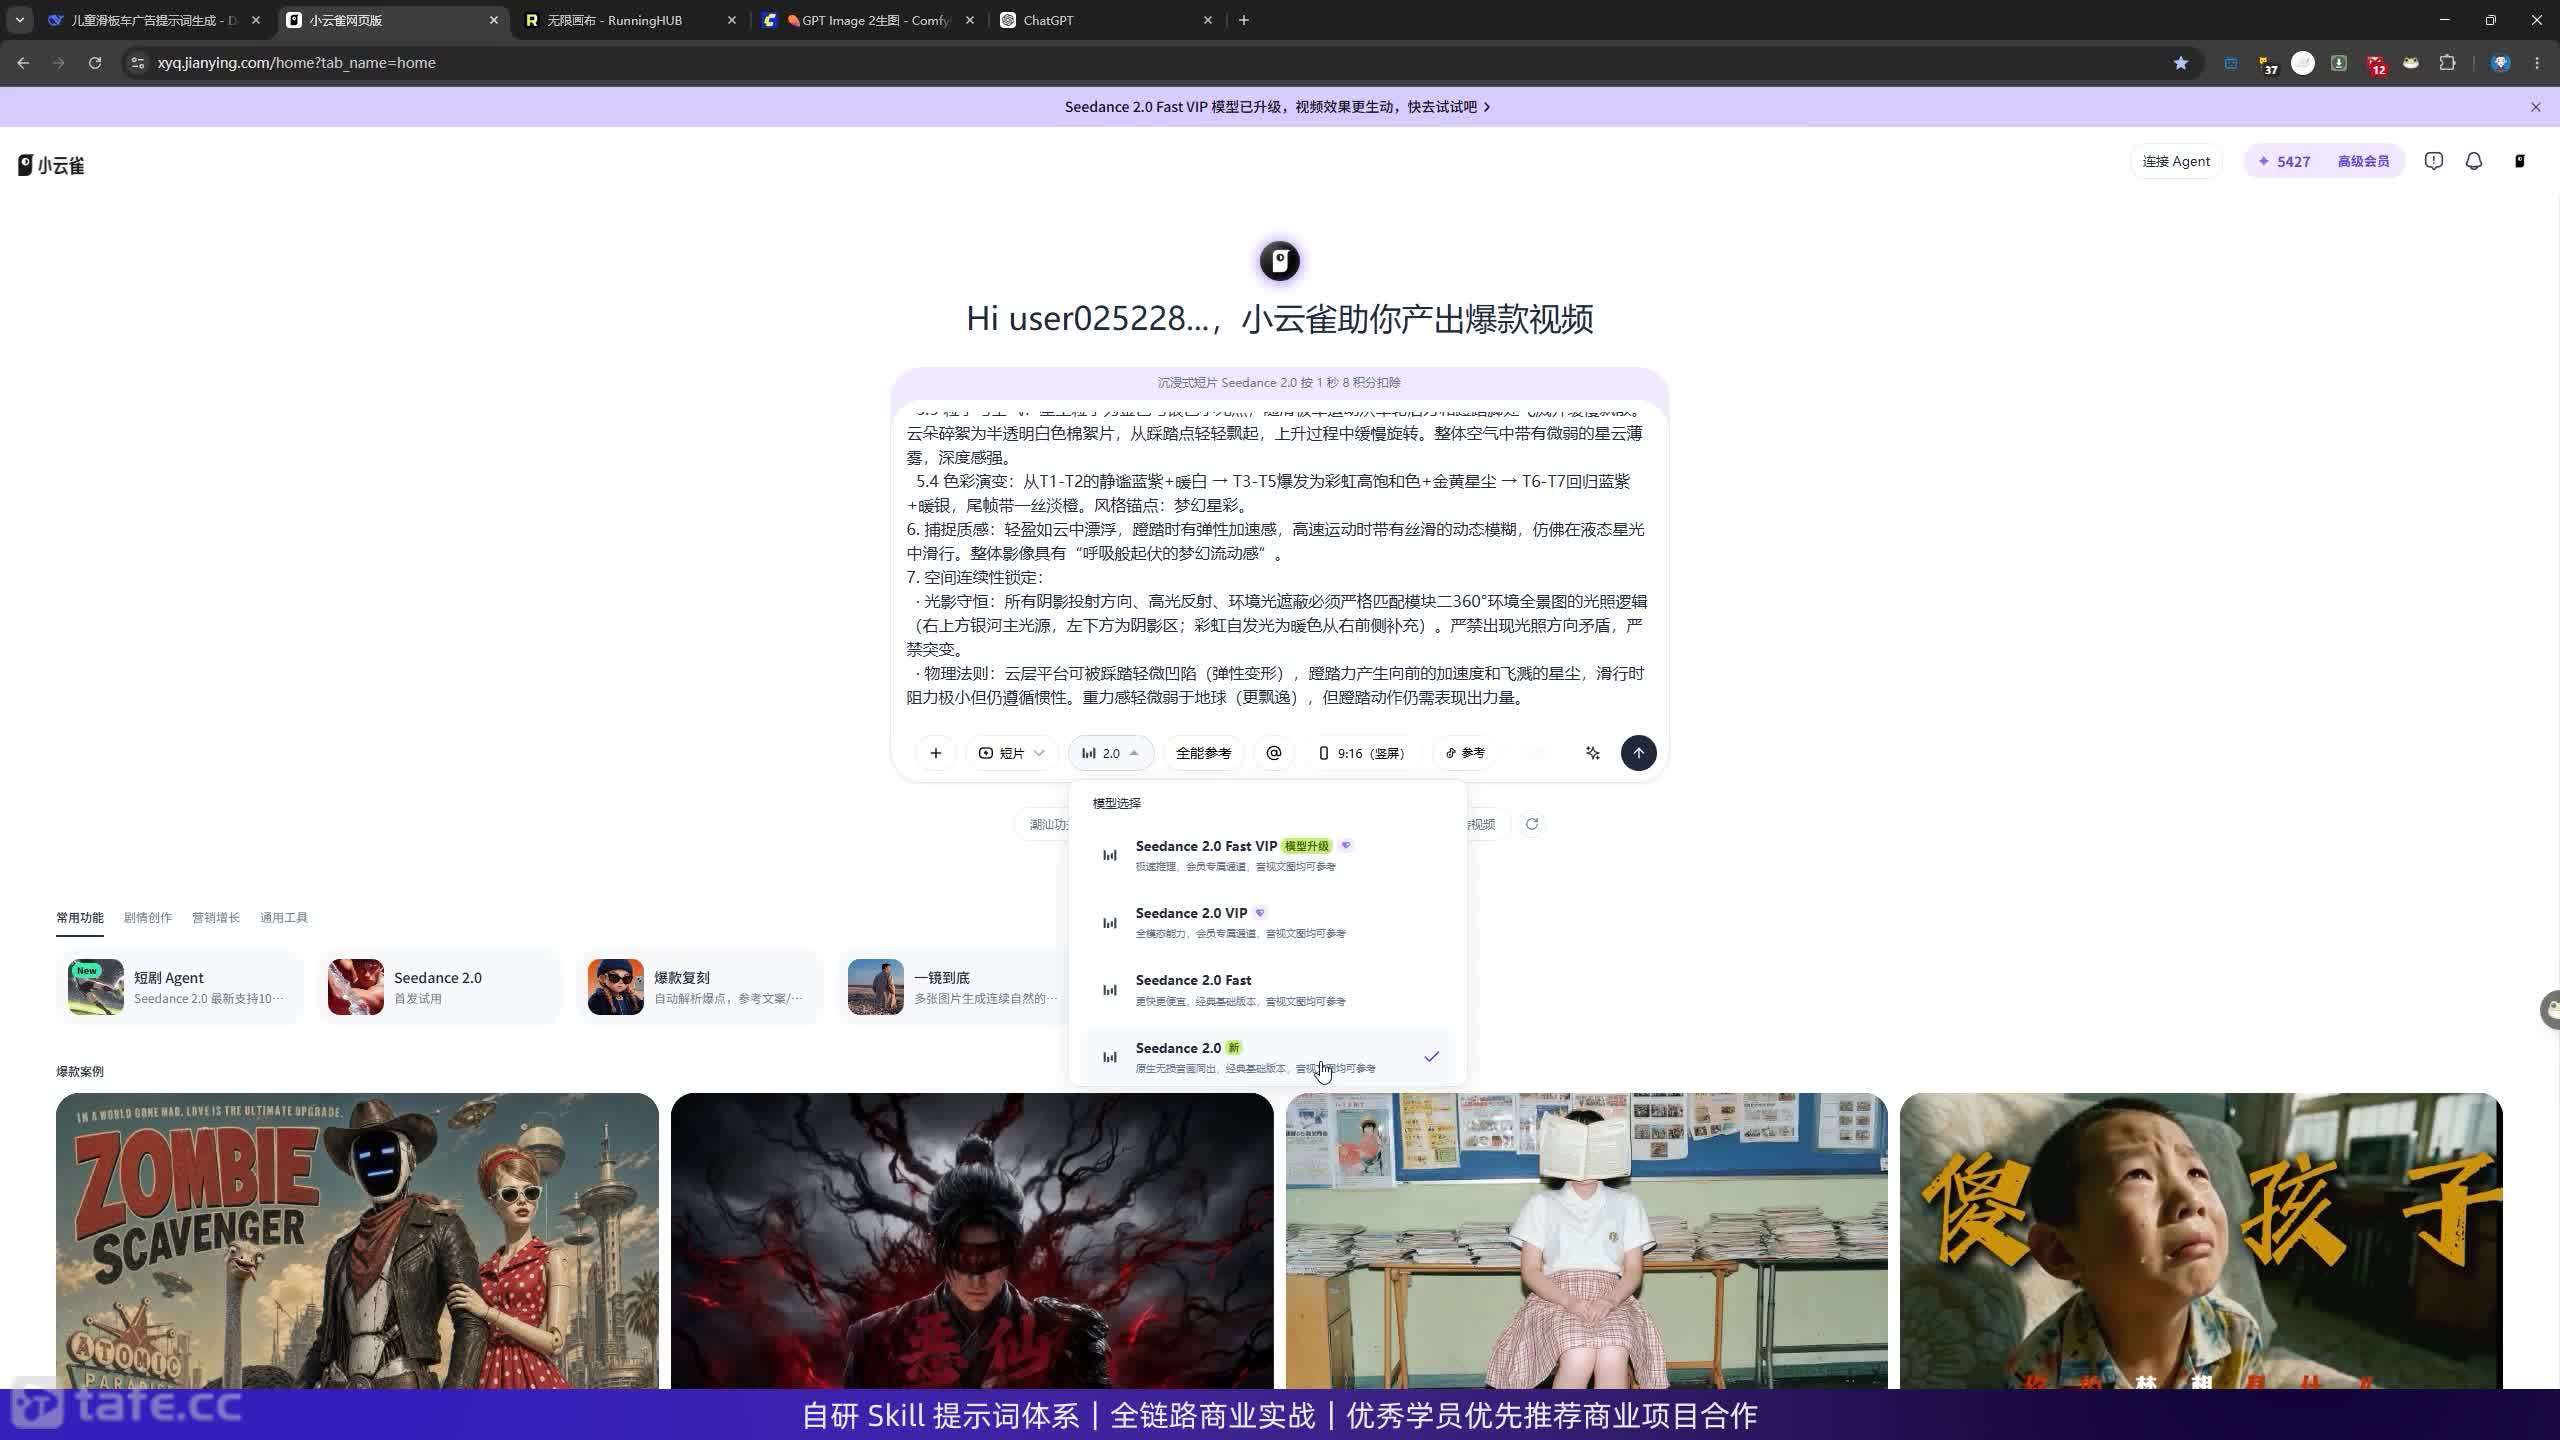Image resolution: width=2560 pixels, height=1440 pixels.
Task: Open the tab search dropdown arrow
Action: pyautogui.click(x=19, y=20)
